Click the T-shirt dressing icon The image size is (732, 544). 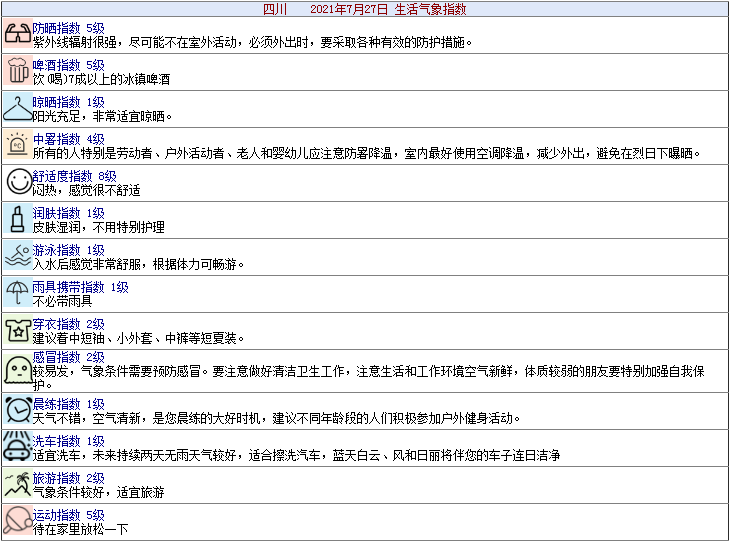[x=17, y=330]
